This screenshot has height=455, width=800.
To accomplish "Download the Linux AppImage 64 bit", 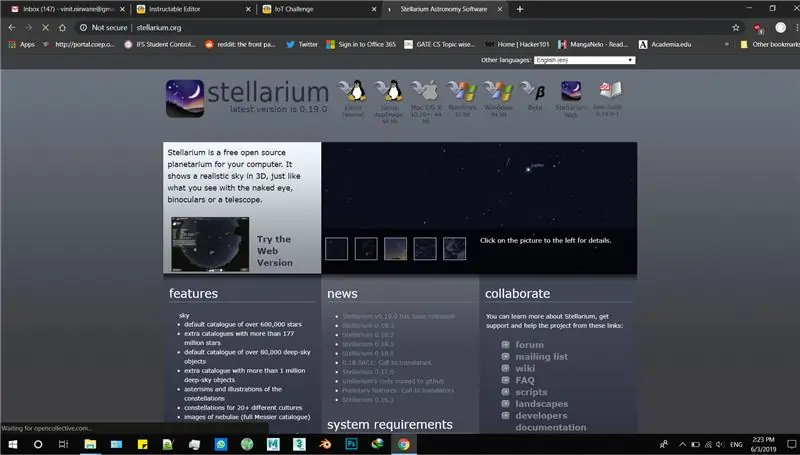I will pos(389,101).
